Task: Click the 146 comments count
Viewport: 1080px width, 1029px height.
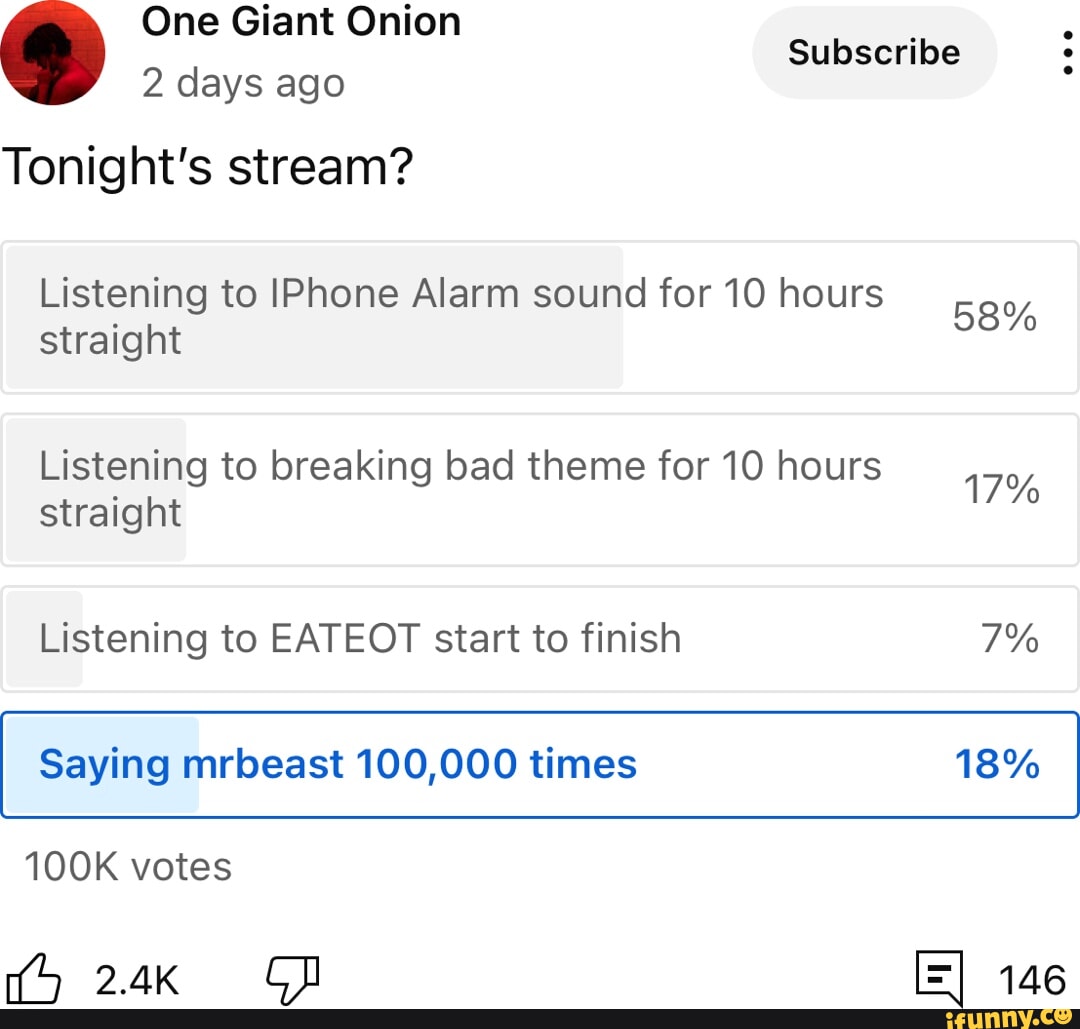Action: (x=1032, y=980)
